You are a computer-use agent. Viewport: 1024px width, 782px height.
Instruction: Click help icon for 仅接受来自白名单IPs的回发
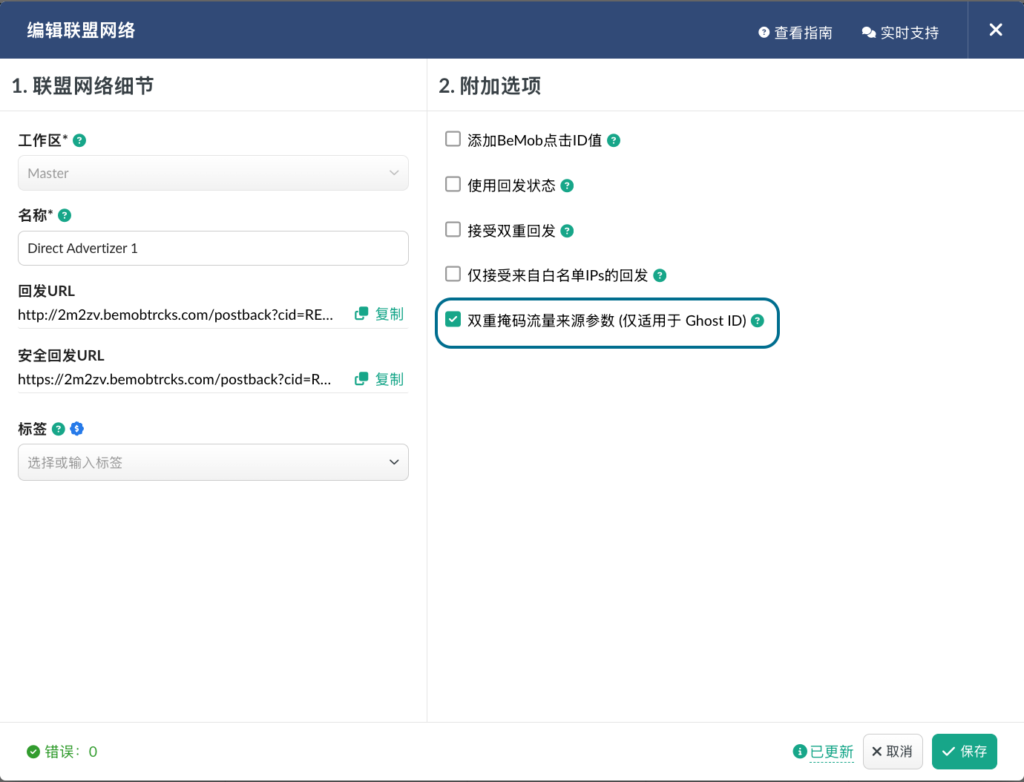(x=660, y=275)
